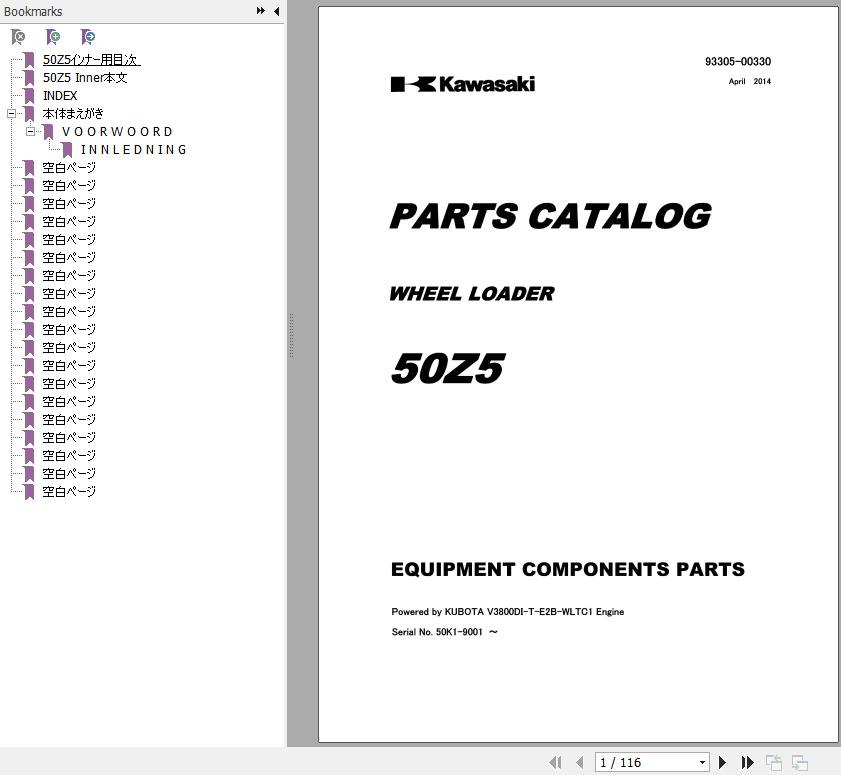Click the left of the two greyed window icons
This screenshot has height=775, width=841.
coord(773,762)
